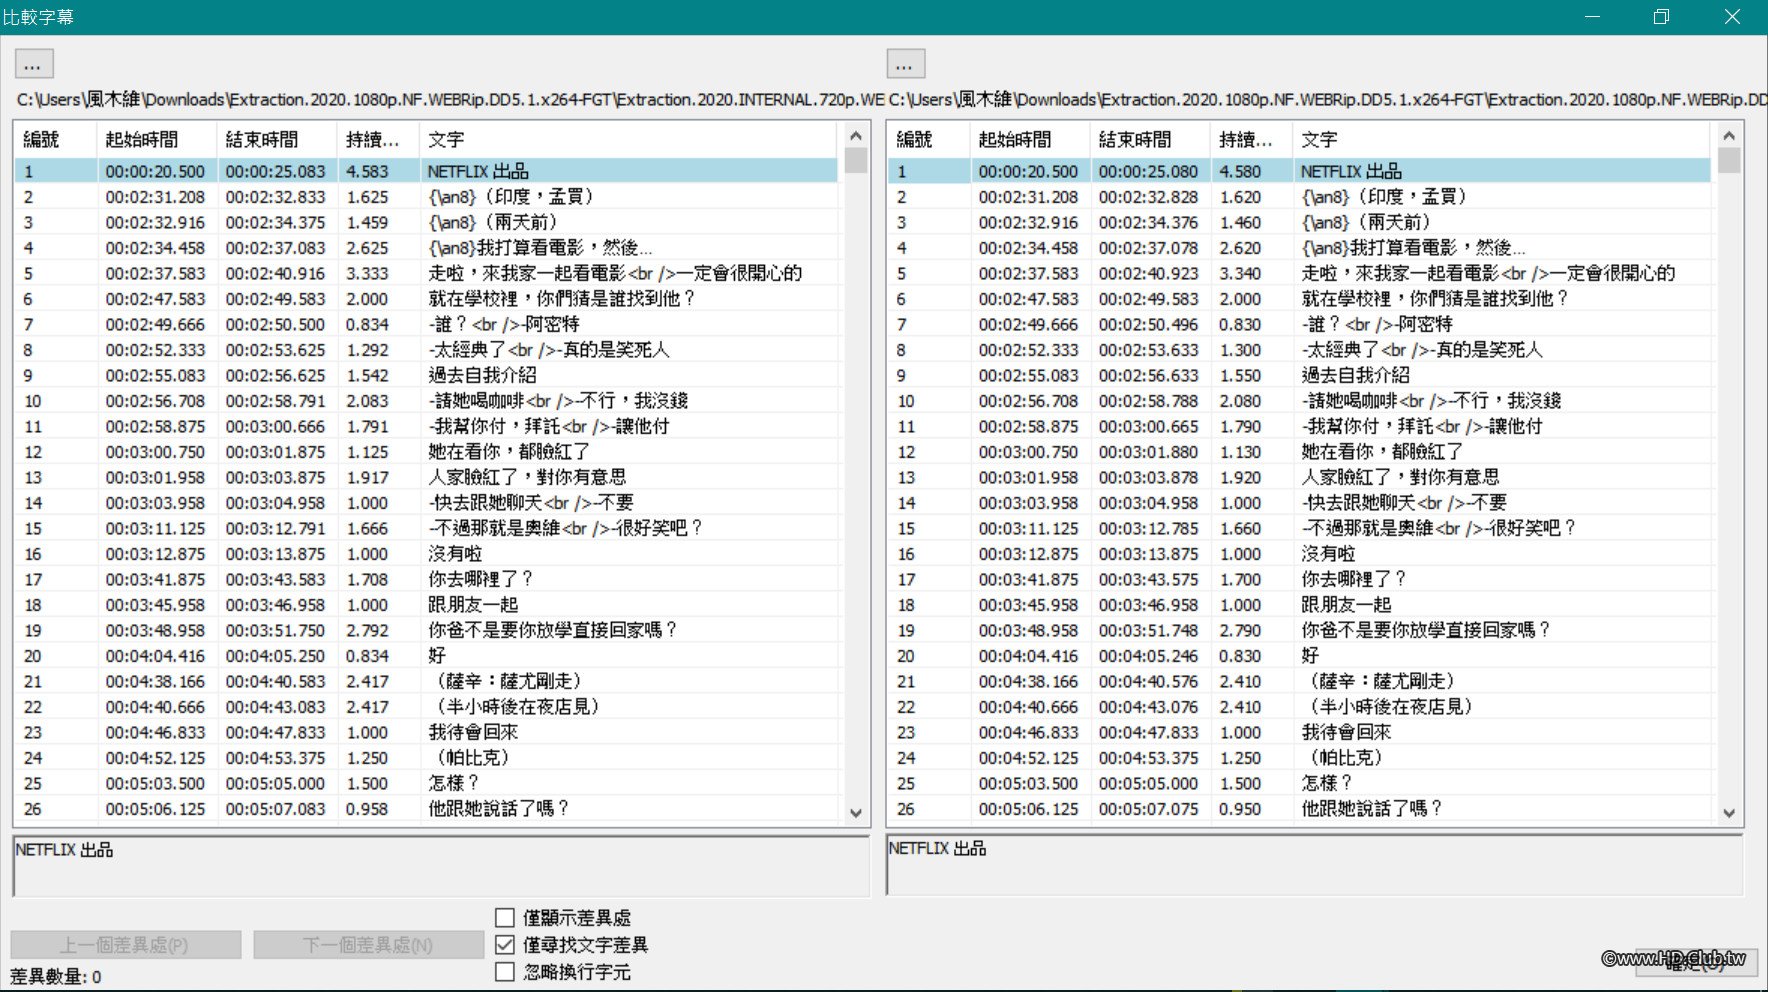Select left row '跟朋友一起'
The width and height of the screenshot is (1768, 992).
point(426,605)
